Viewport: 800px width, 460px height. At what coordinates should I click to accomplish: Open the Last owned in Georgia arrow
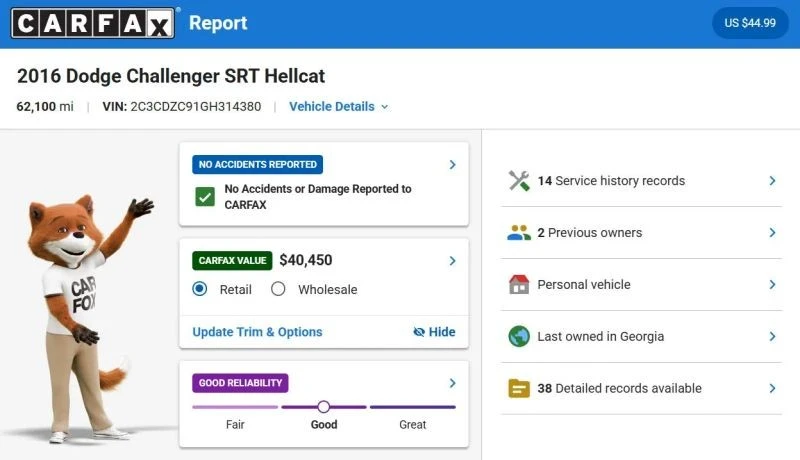(772, 337)
